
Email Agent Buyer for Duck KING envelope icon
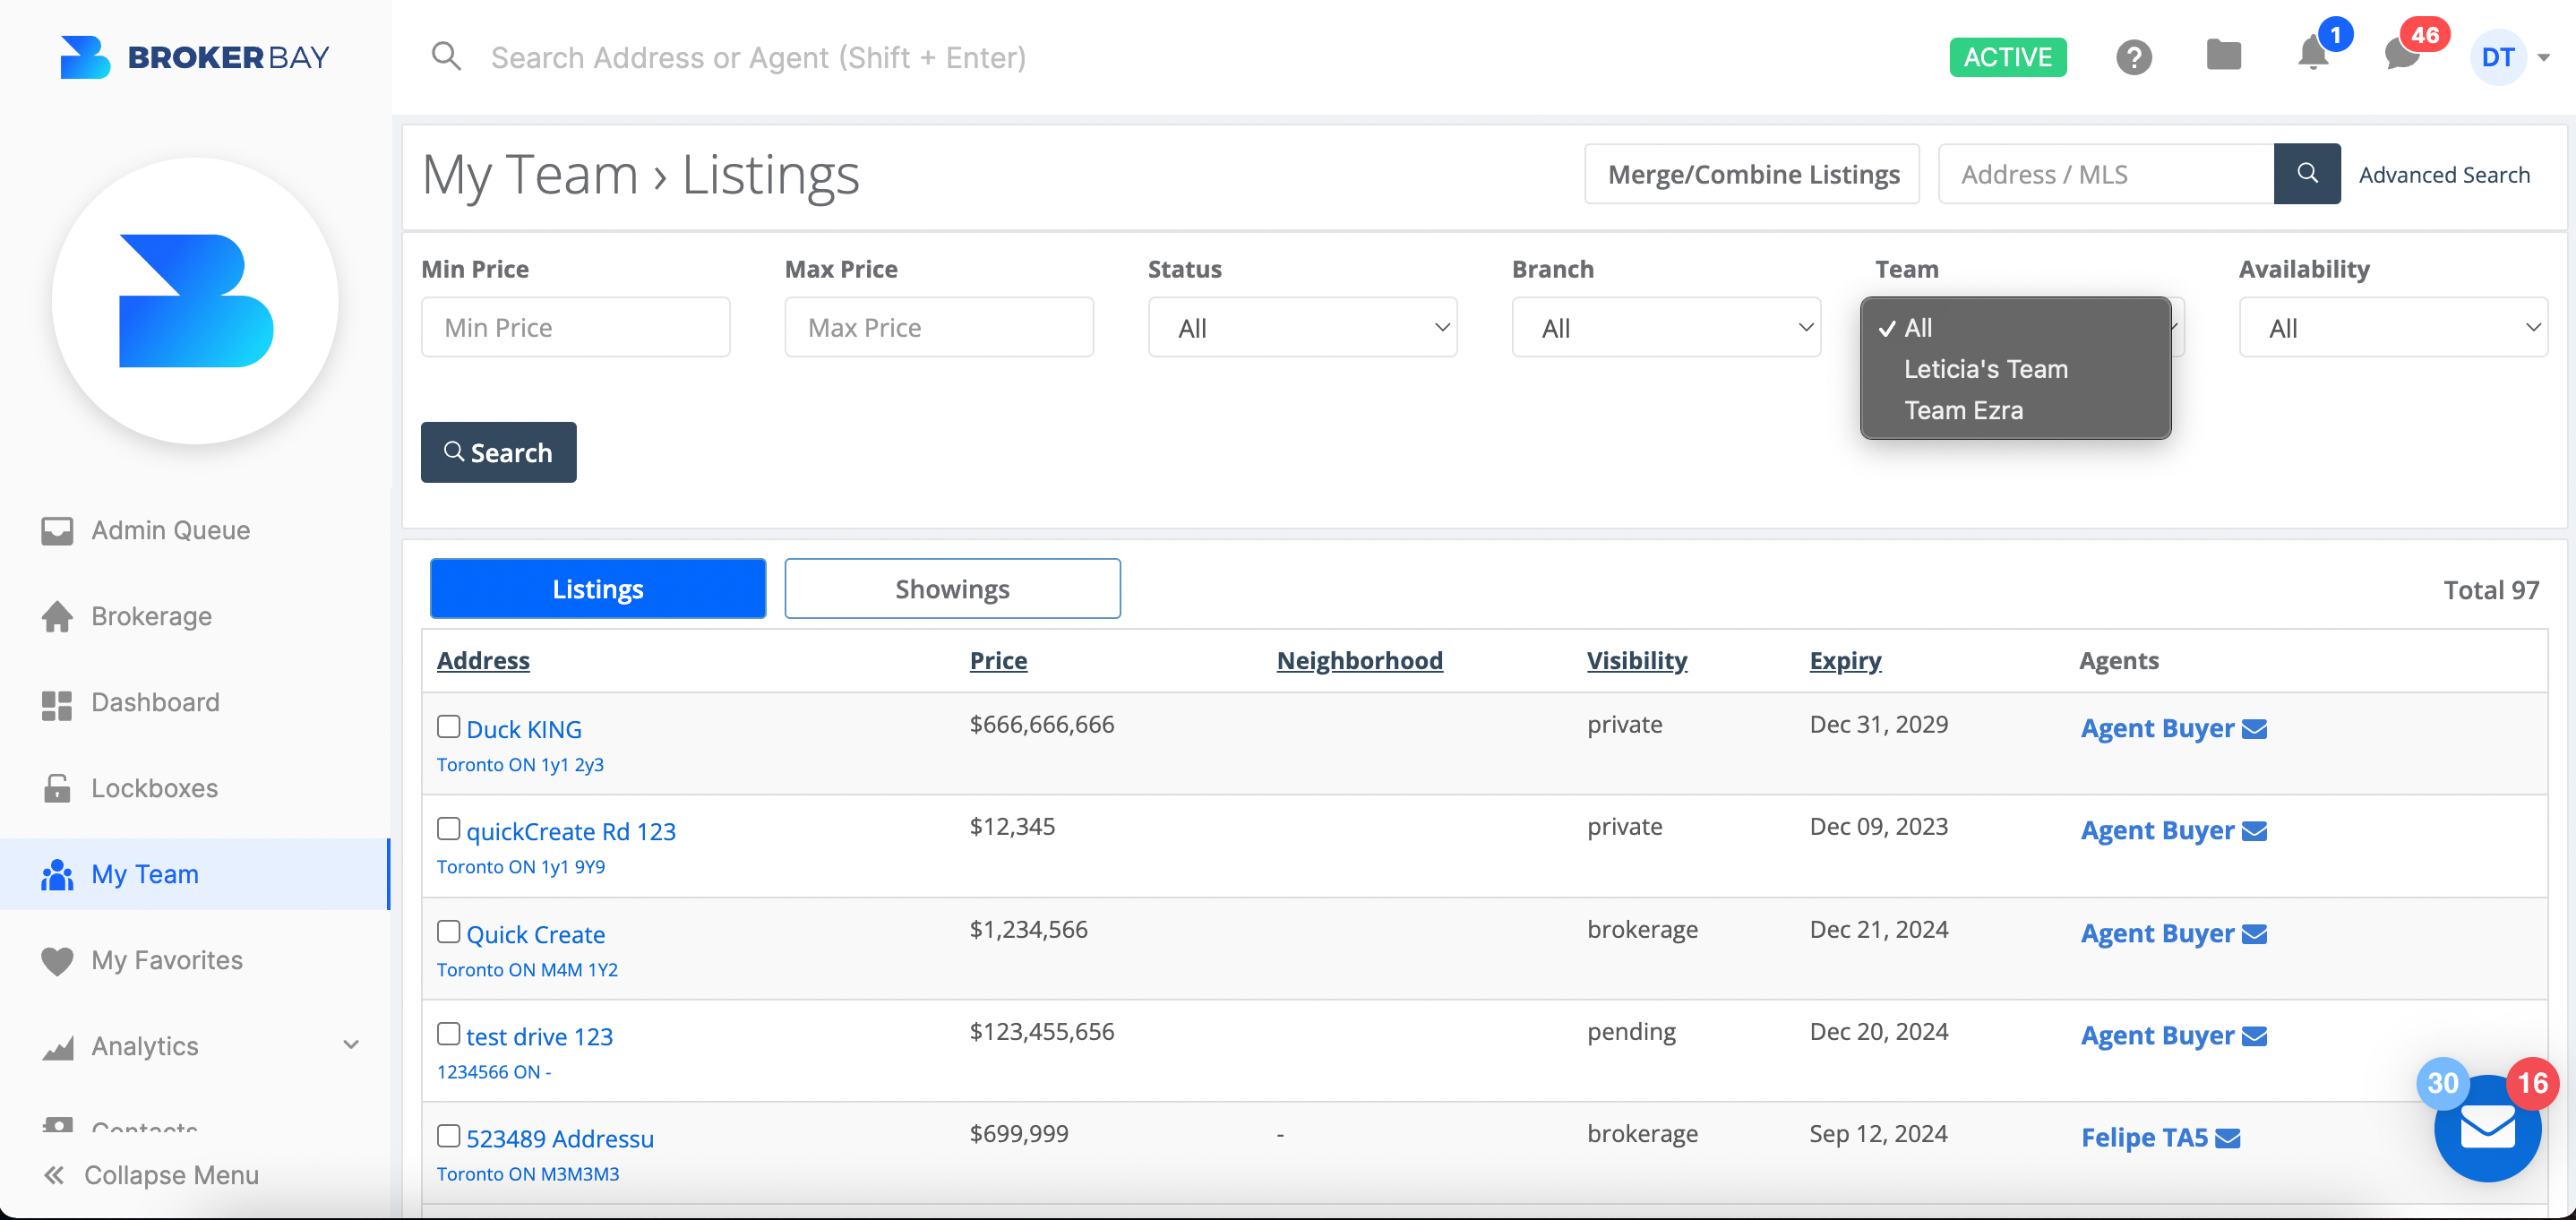point(2254,729)
